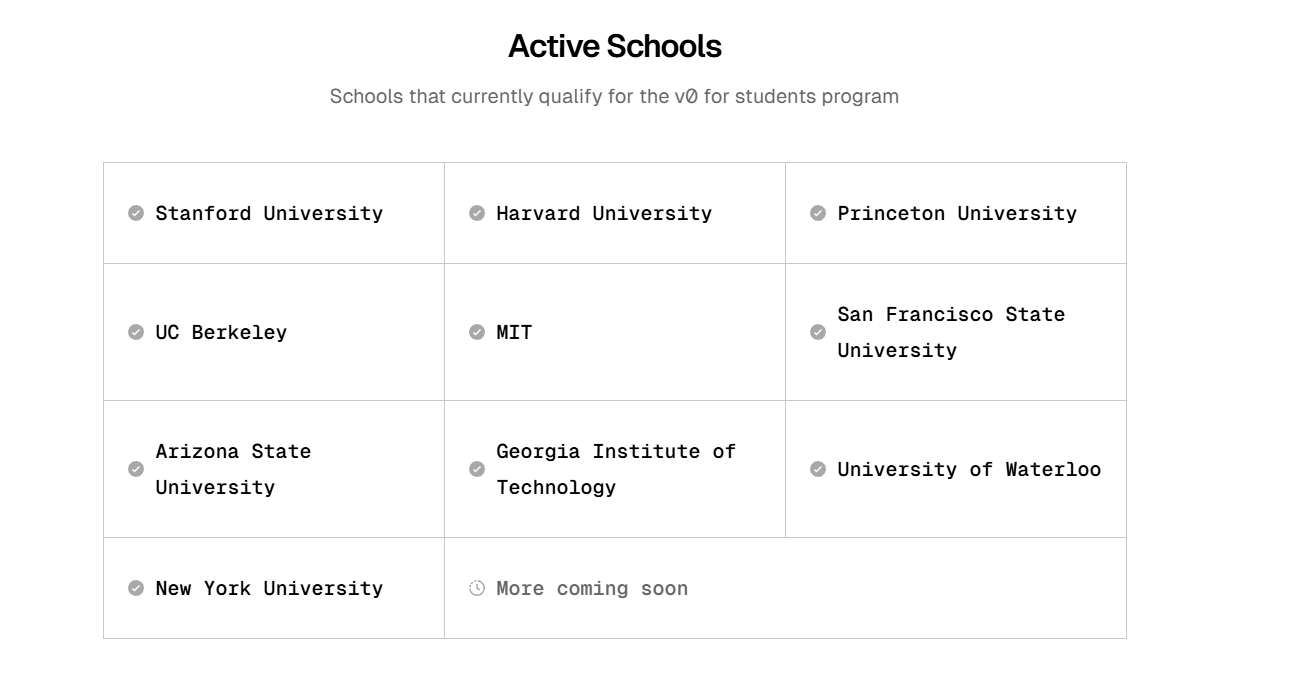
Task: Click the Princeton University label
Action: tap(957, 213)
